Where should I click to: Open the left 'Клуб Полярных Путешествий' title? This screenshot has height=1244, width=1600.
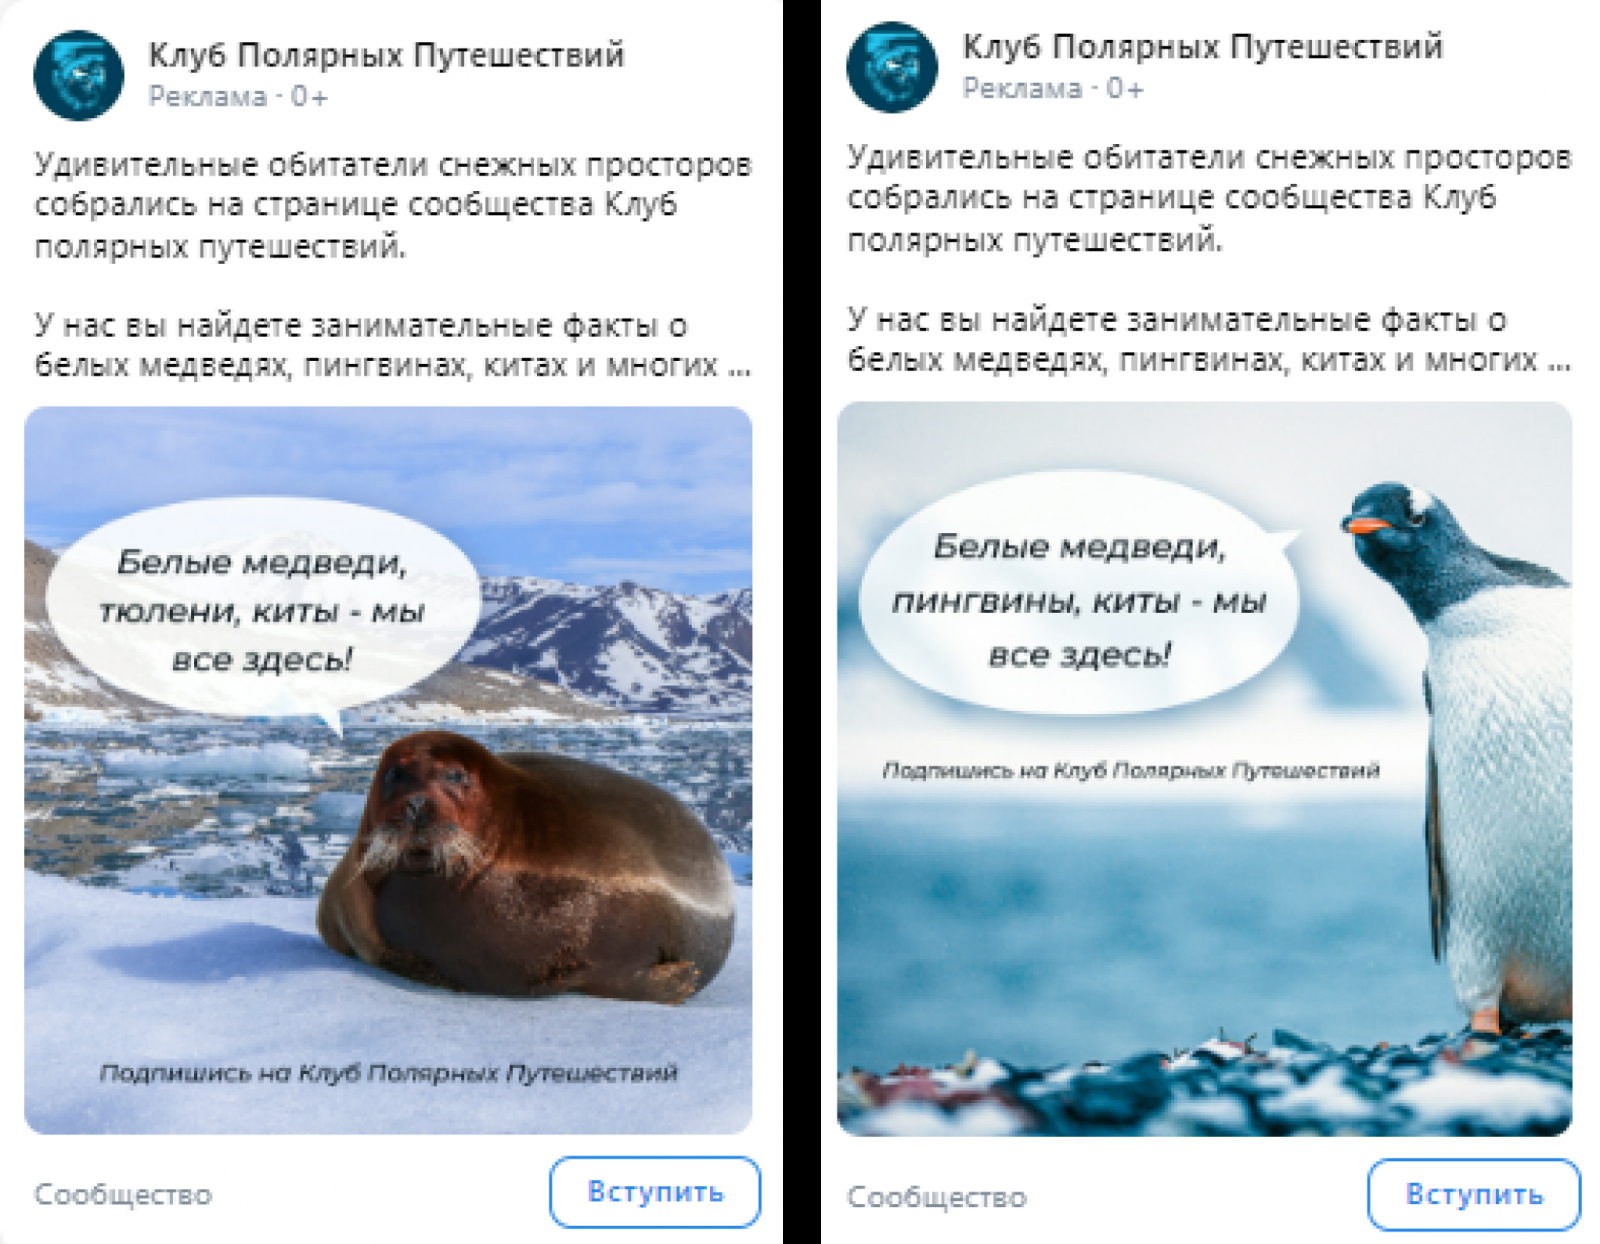click(386, 55)
